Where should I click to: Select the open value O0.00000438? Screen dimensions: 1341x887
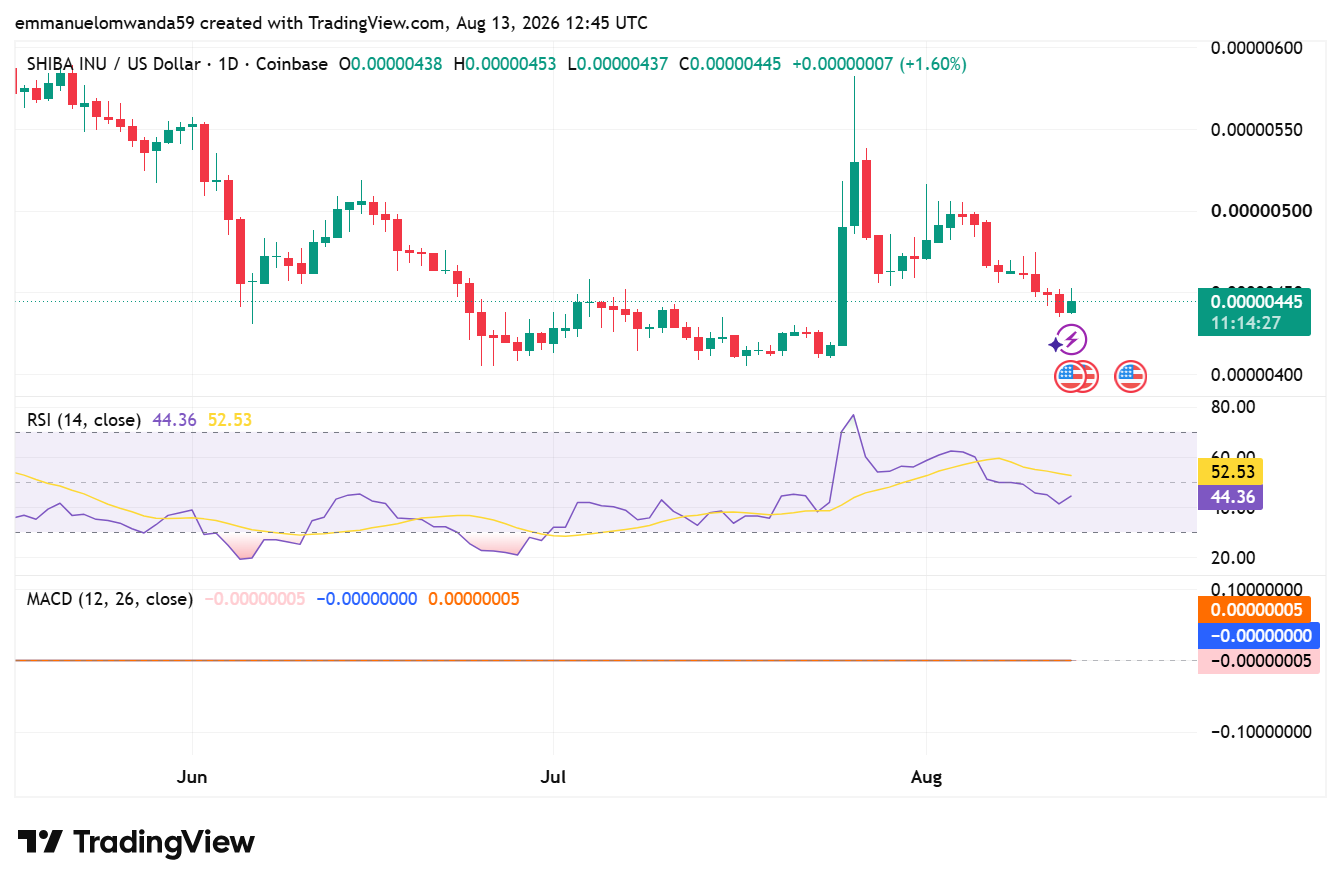pyautogui.click(x=392, y=64)
